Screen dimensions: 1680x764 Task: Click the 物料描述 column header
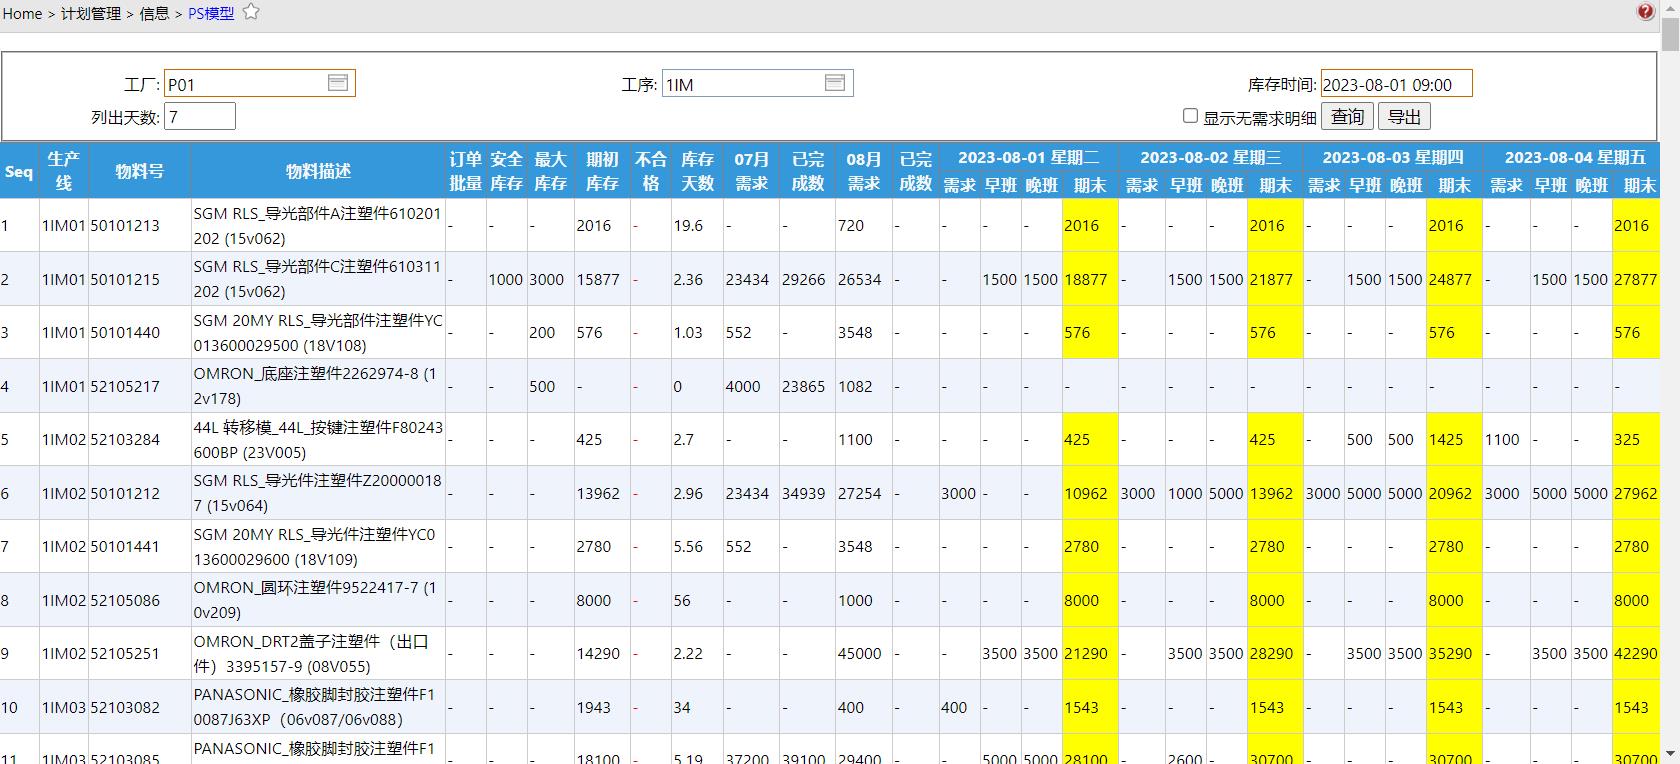coord(318,171)
